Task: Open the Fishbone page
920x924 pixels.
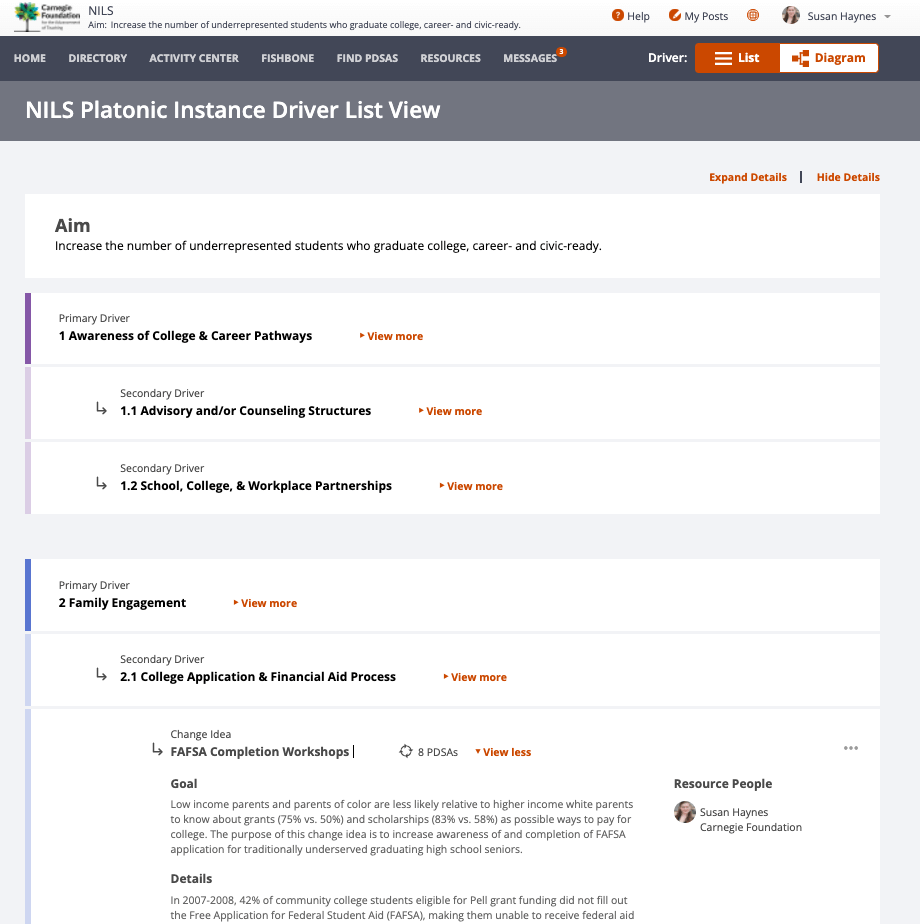Action: tap(288, 58)
